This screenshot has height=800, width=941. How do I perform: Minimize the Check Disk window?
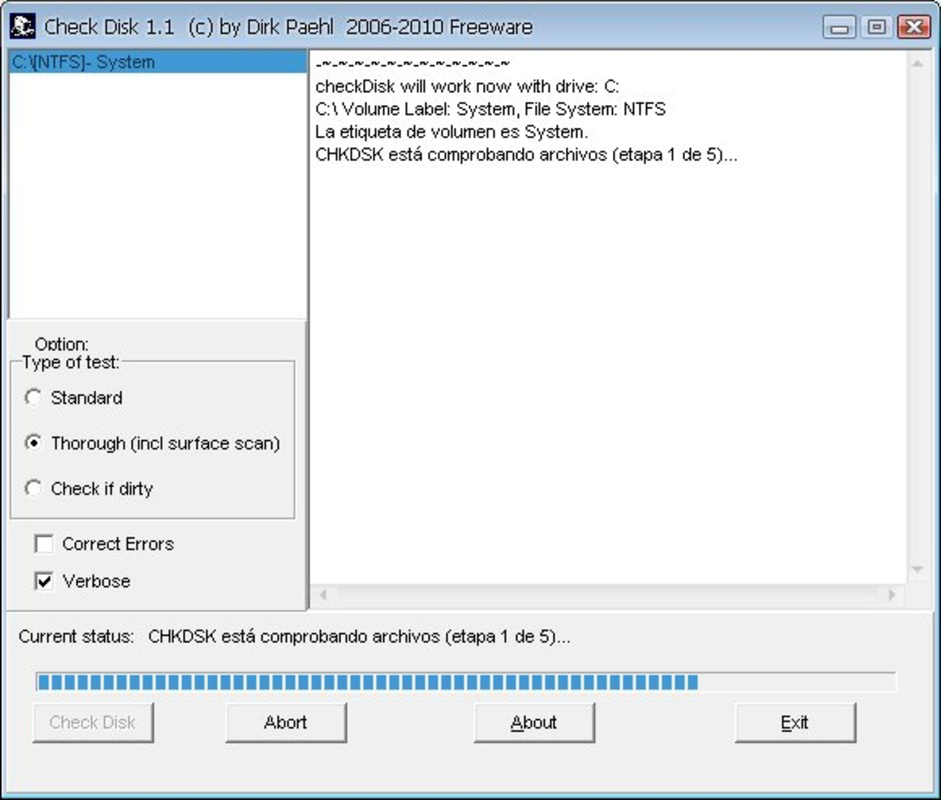point(839,27)
